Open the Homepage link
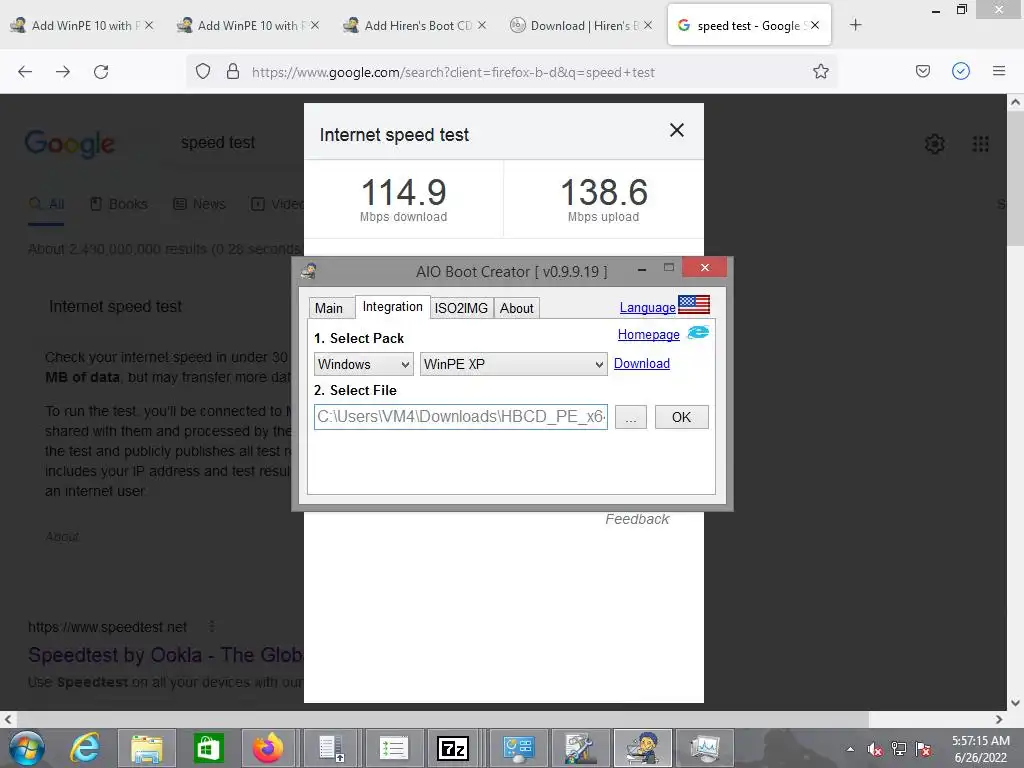This screenshot has height=768, width=1024. click(648, 334)
